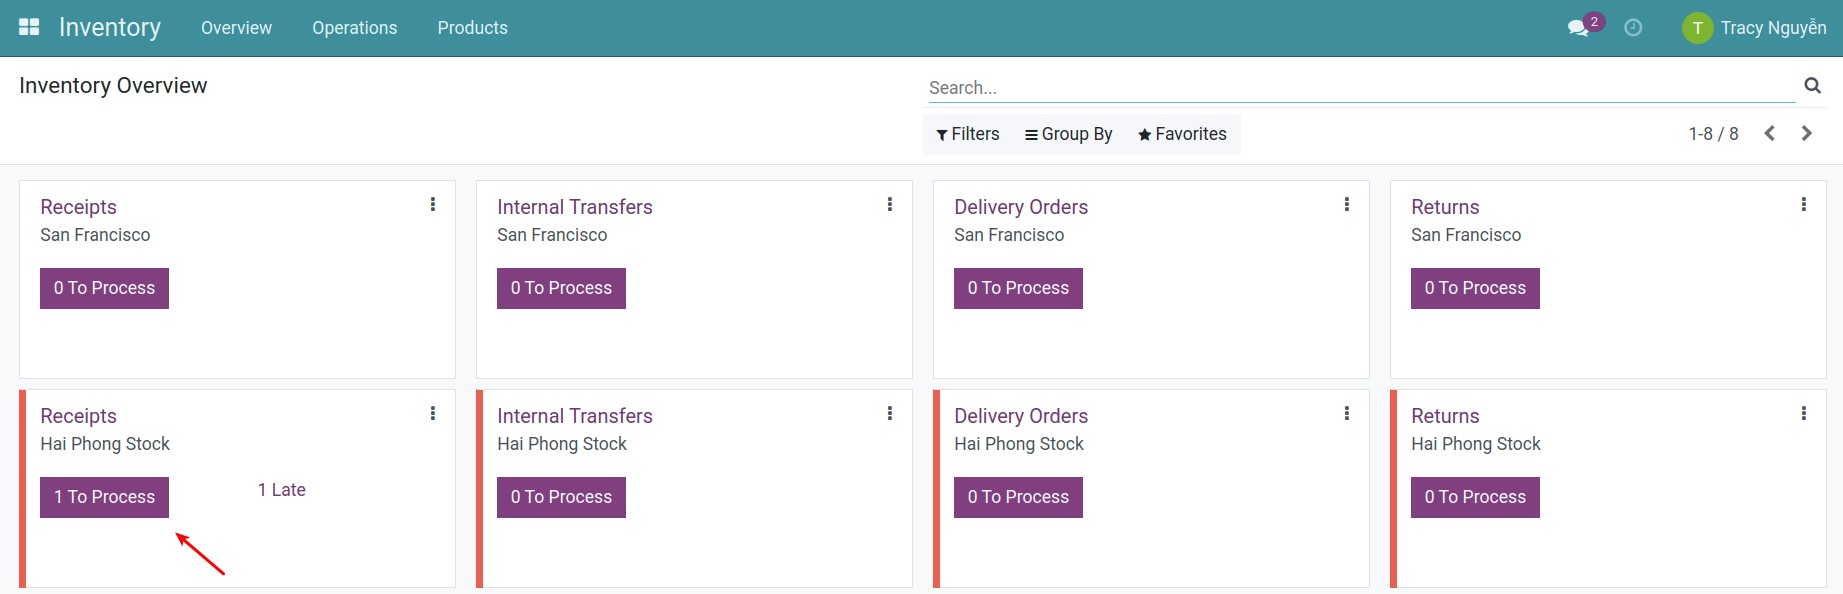Open the activities clock icon
The height and width of the screenshot is (594, 1843).
1634,28
